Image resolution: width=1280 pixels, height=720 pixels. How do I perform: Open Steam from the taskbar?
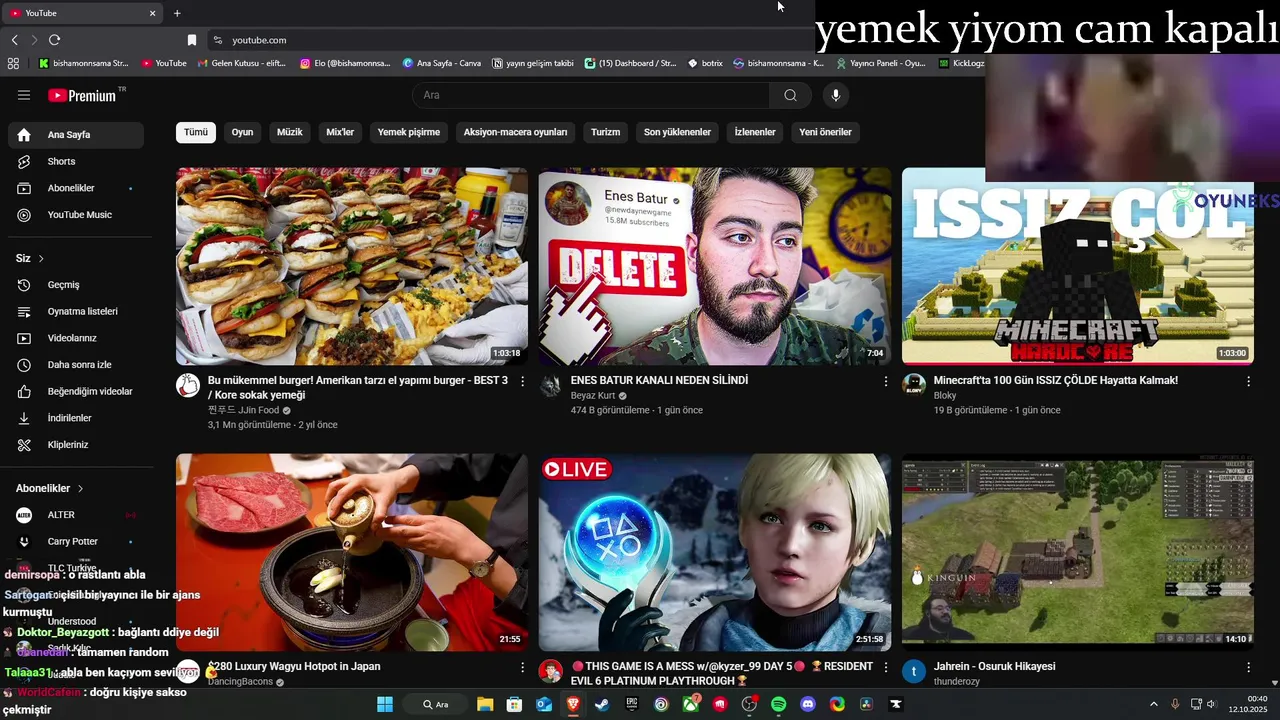point(602,704)
